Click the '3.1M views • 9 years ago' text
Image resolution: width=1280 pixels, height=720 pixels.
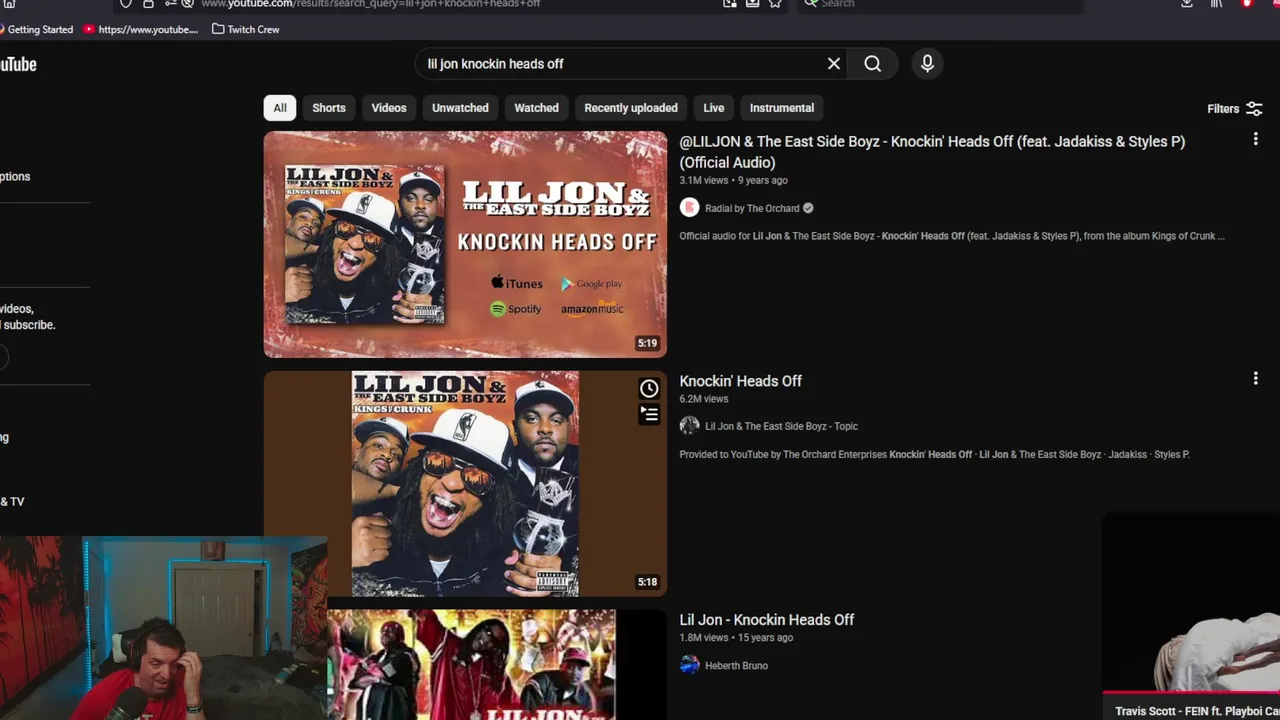tap(733, 181)
